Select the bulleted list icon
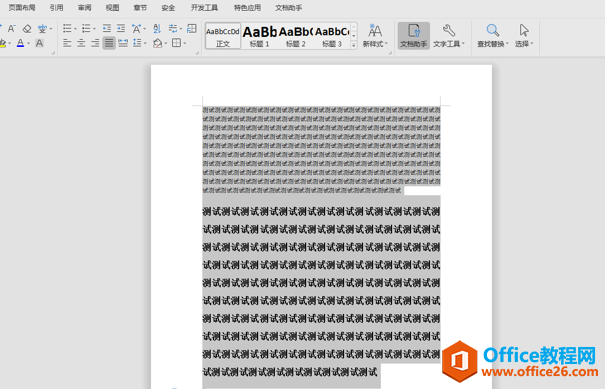605x389 pixels. [x=67, y=29]
